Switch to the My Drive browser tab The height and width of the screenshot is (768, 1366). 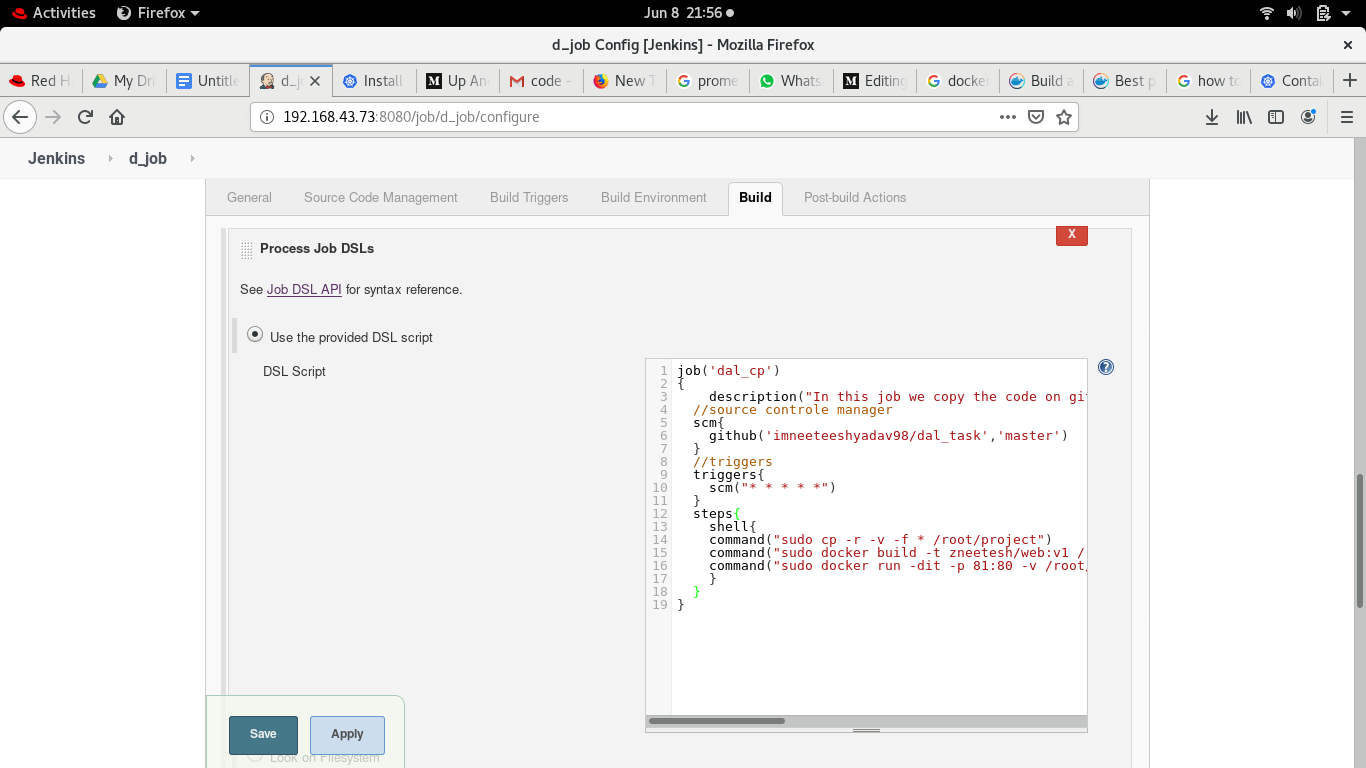pyautogui.click(x=124, y=81)
